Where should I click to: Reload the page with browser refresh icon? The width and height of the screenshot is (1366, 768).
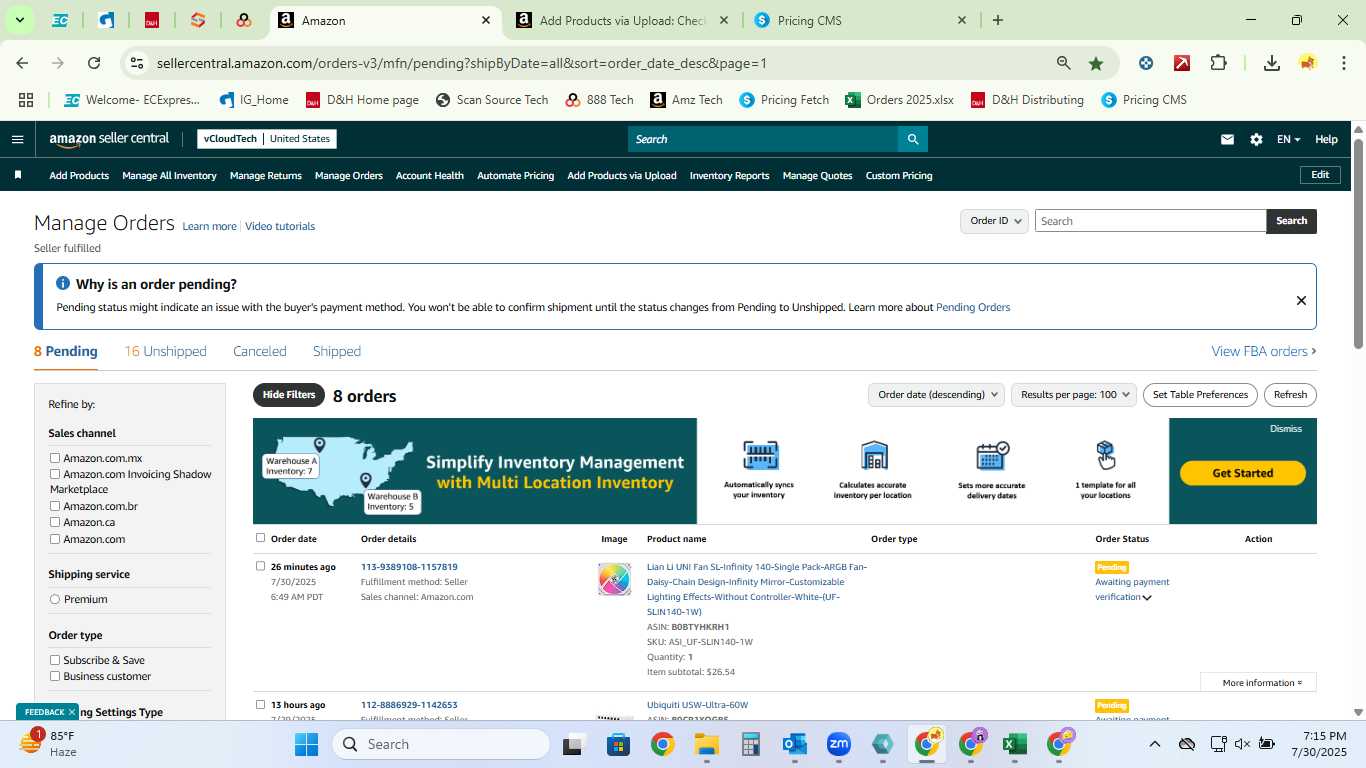click(x=94, y=63)
